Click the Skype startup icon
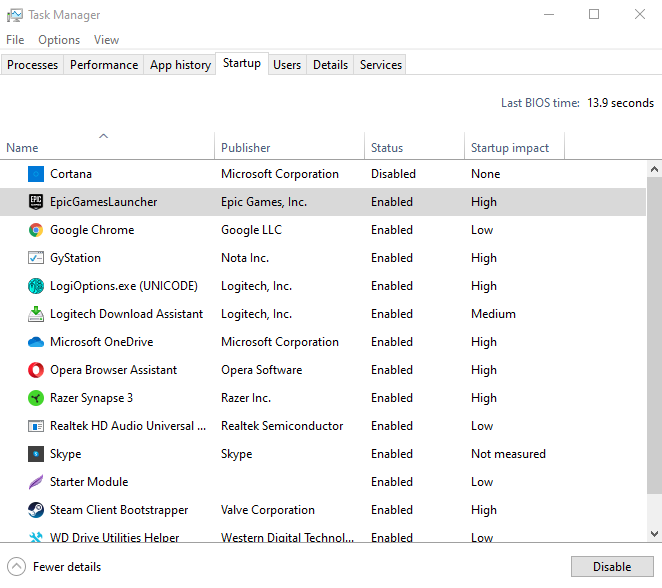The image size is (662, 588). coord(36,454)
